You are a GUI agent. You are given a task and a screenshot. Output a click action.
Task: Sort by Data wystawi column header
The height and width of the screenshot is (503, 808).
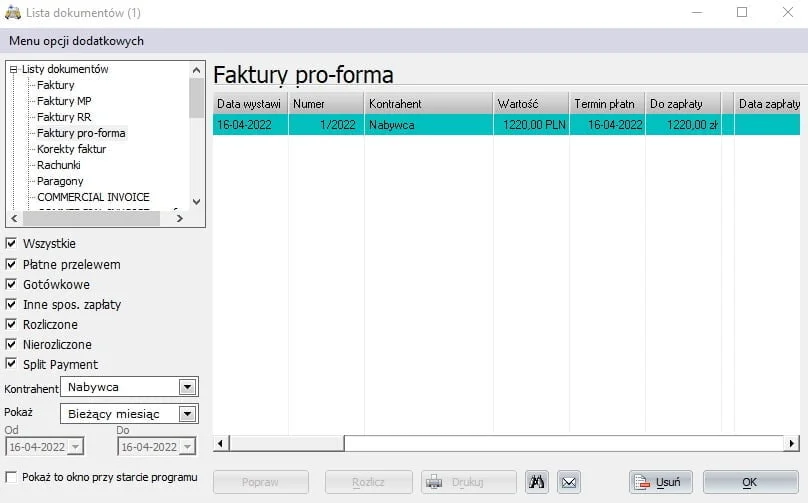[250, 104]
